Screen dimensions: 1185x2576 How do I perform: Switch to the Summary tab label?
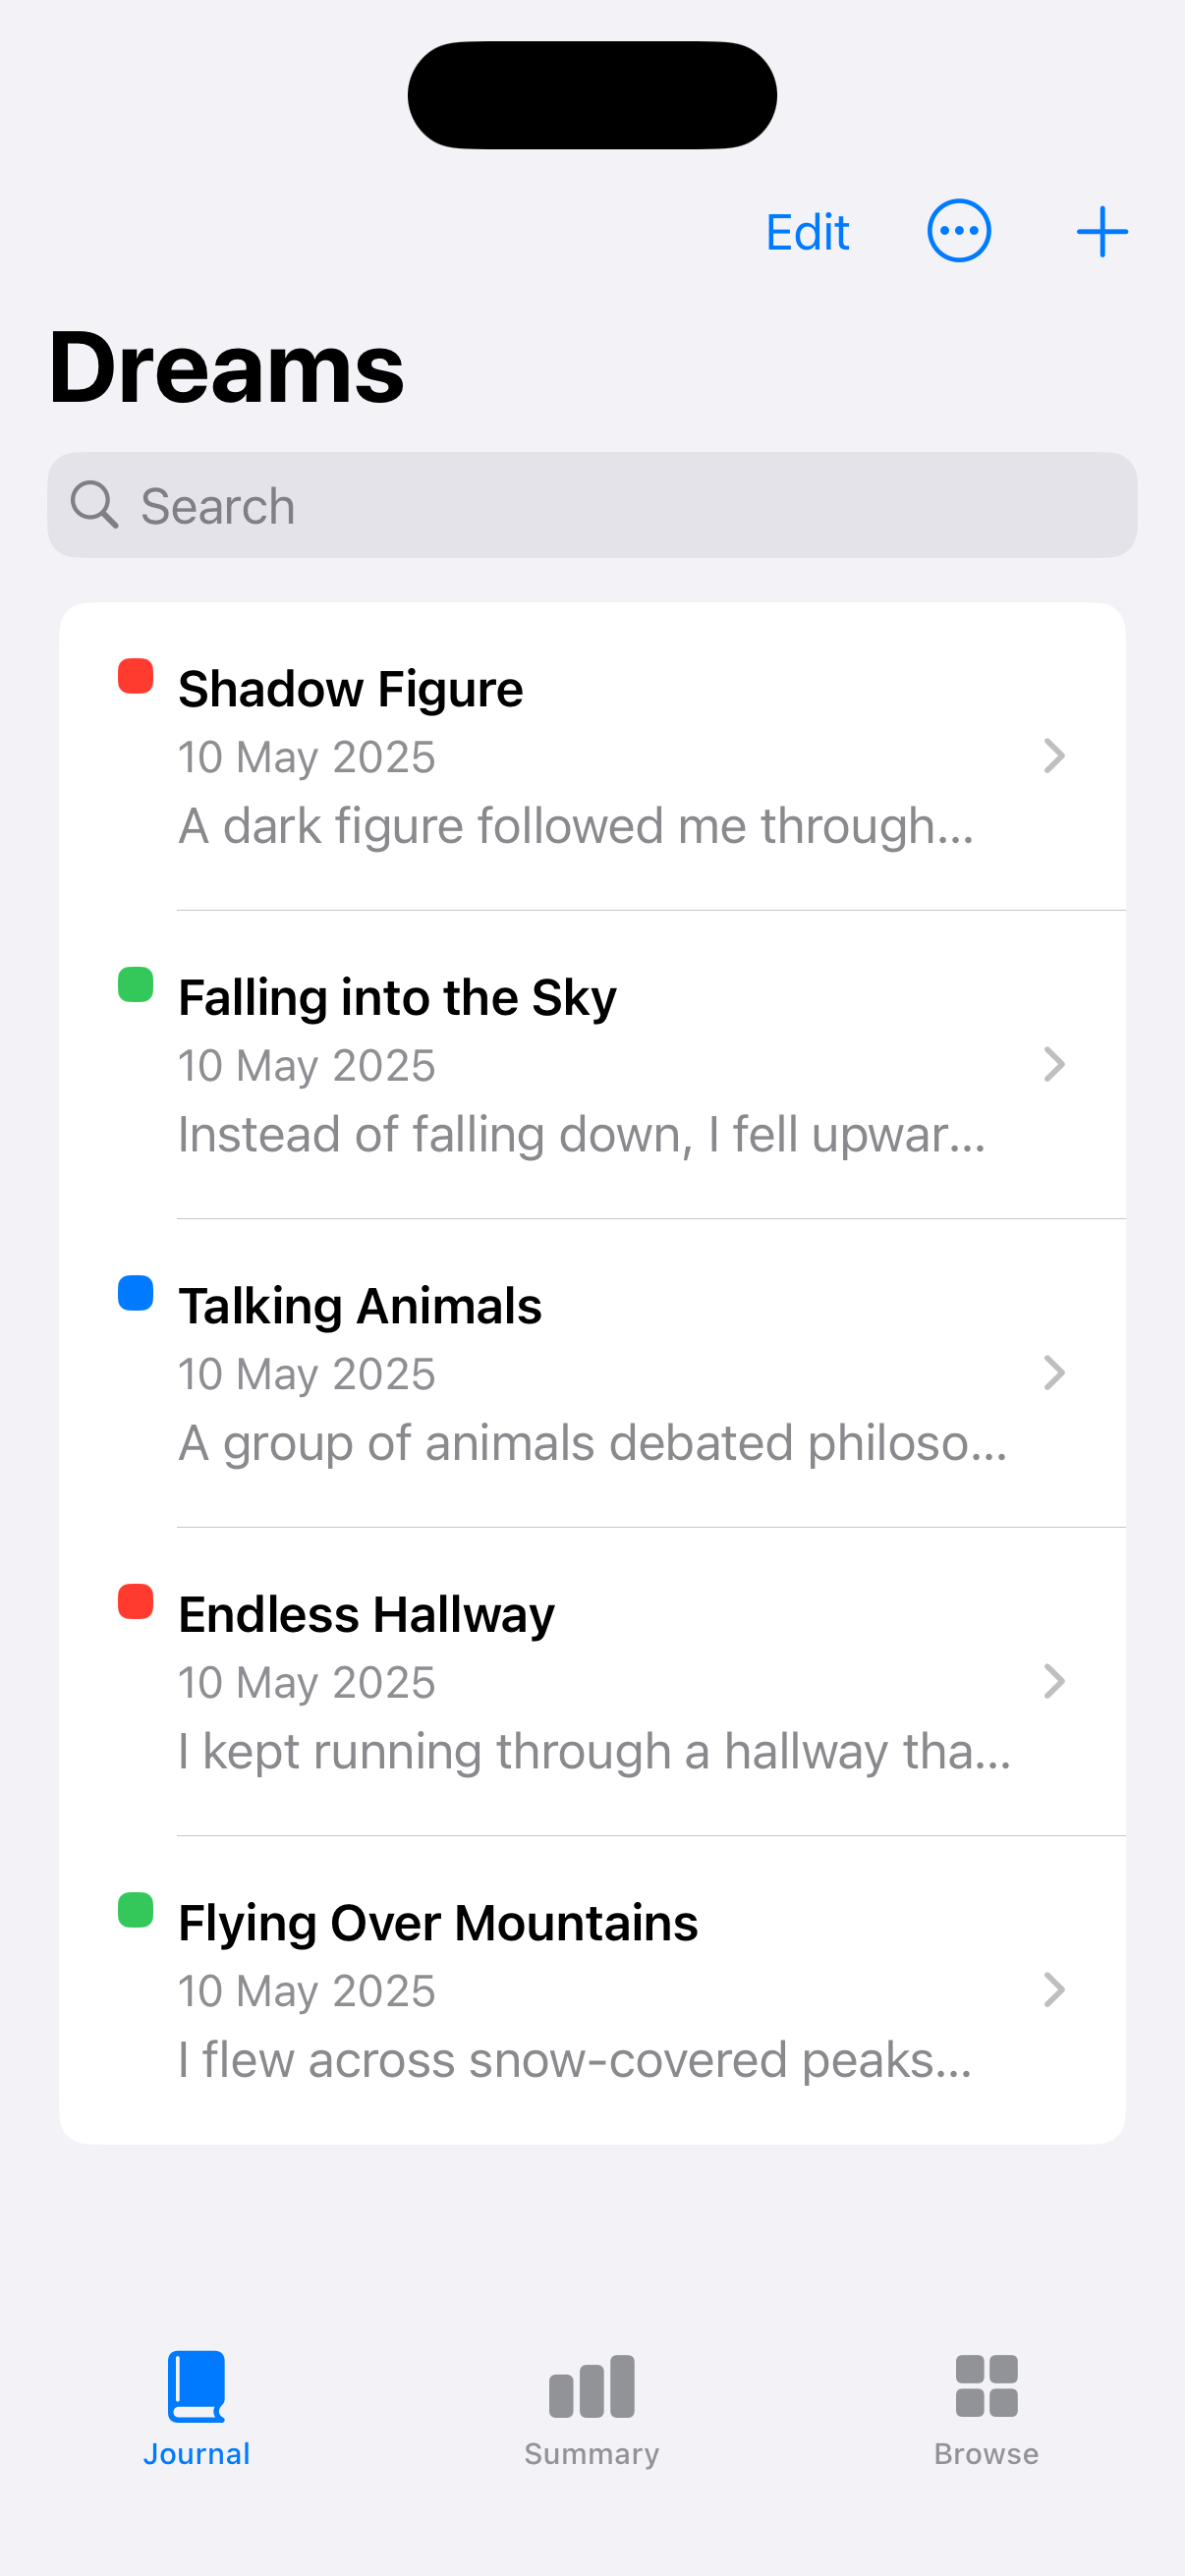[x=591, y=2454]
